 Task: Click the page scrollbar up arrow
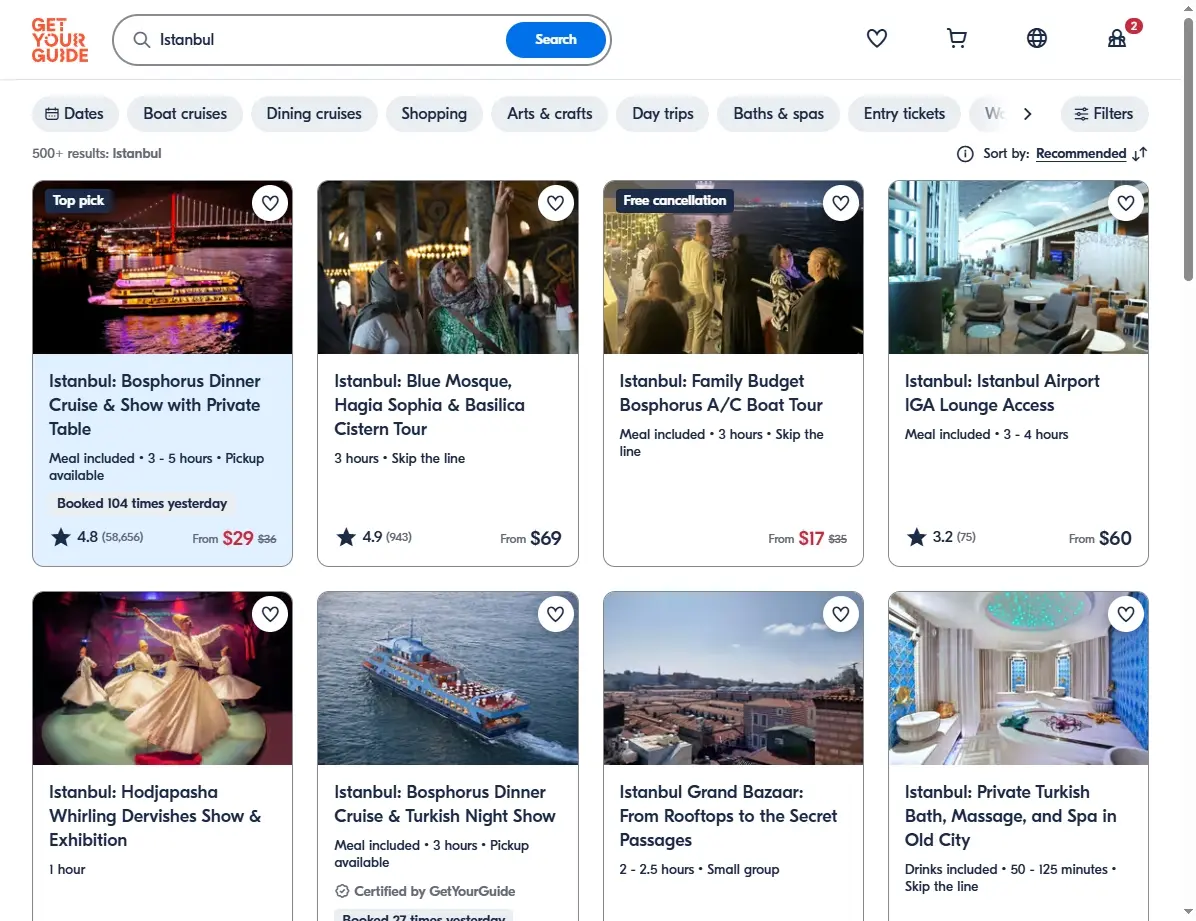coord(1188,8)
